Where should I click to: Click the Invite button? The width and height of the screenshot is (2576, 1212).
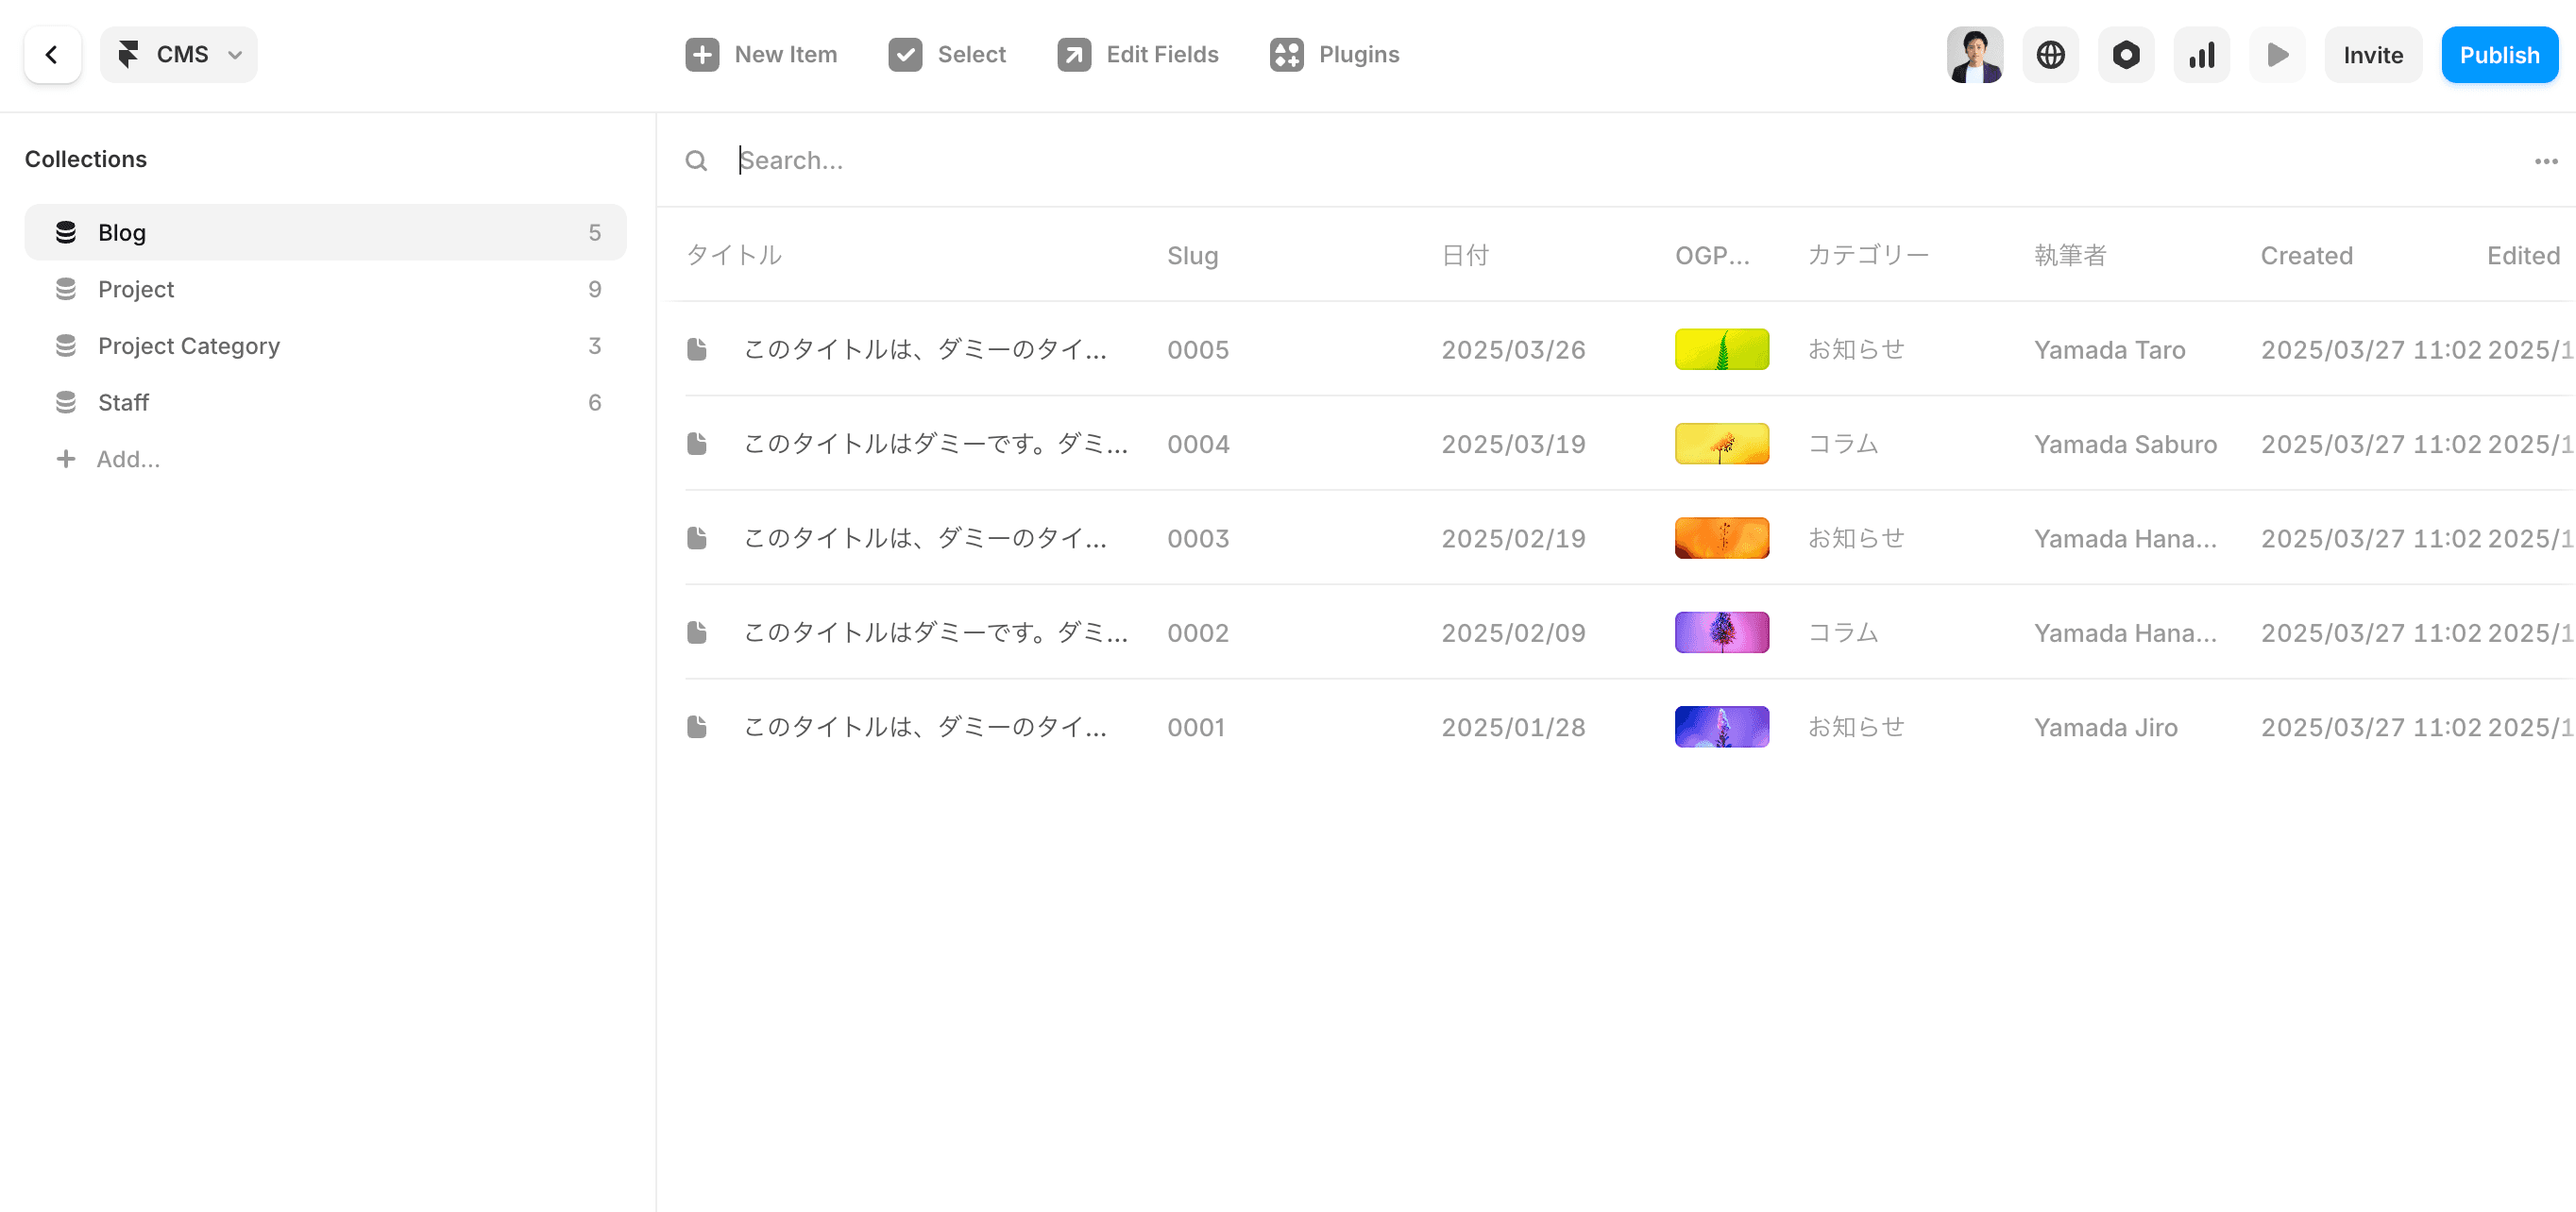[x=2372, y=55]
